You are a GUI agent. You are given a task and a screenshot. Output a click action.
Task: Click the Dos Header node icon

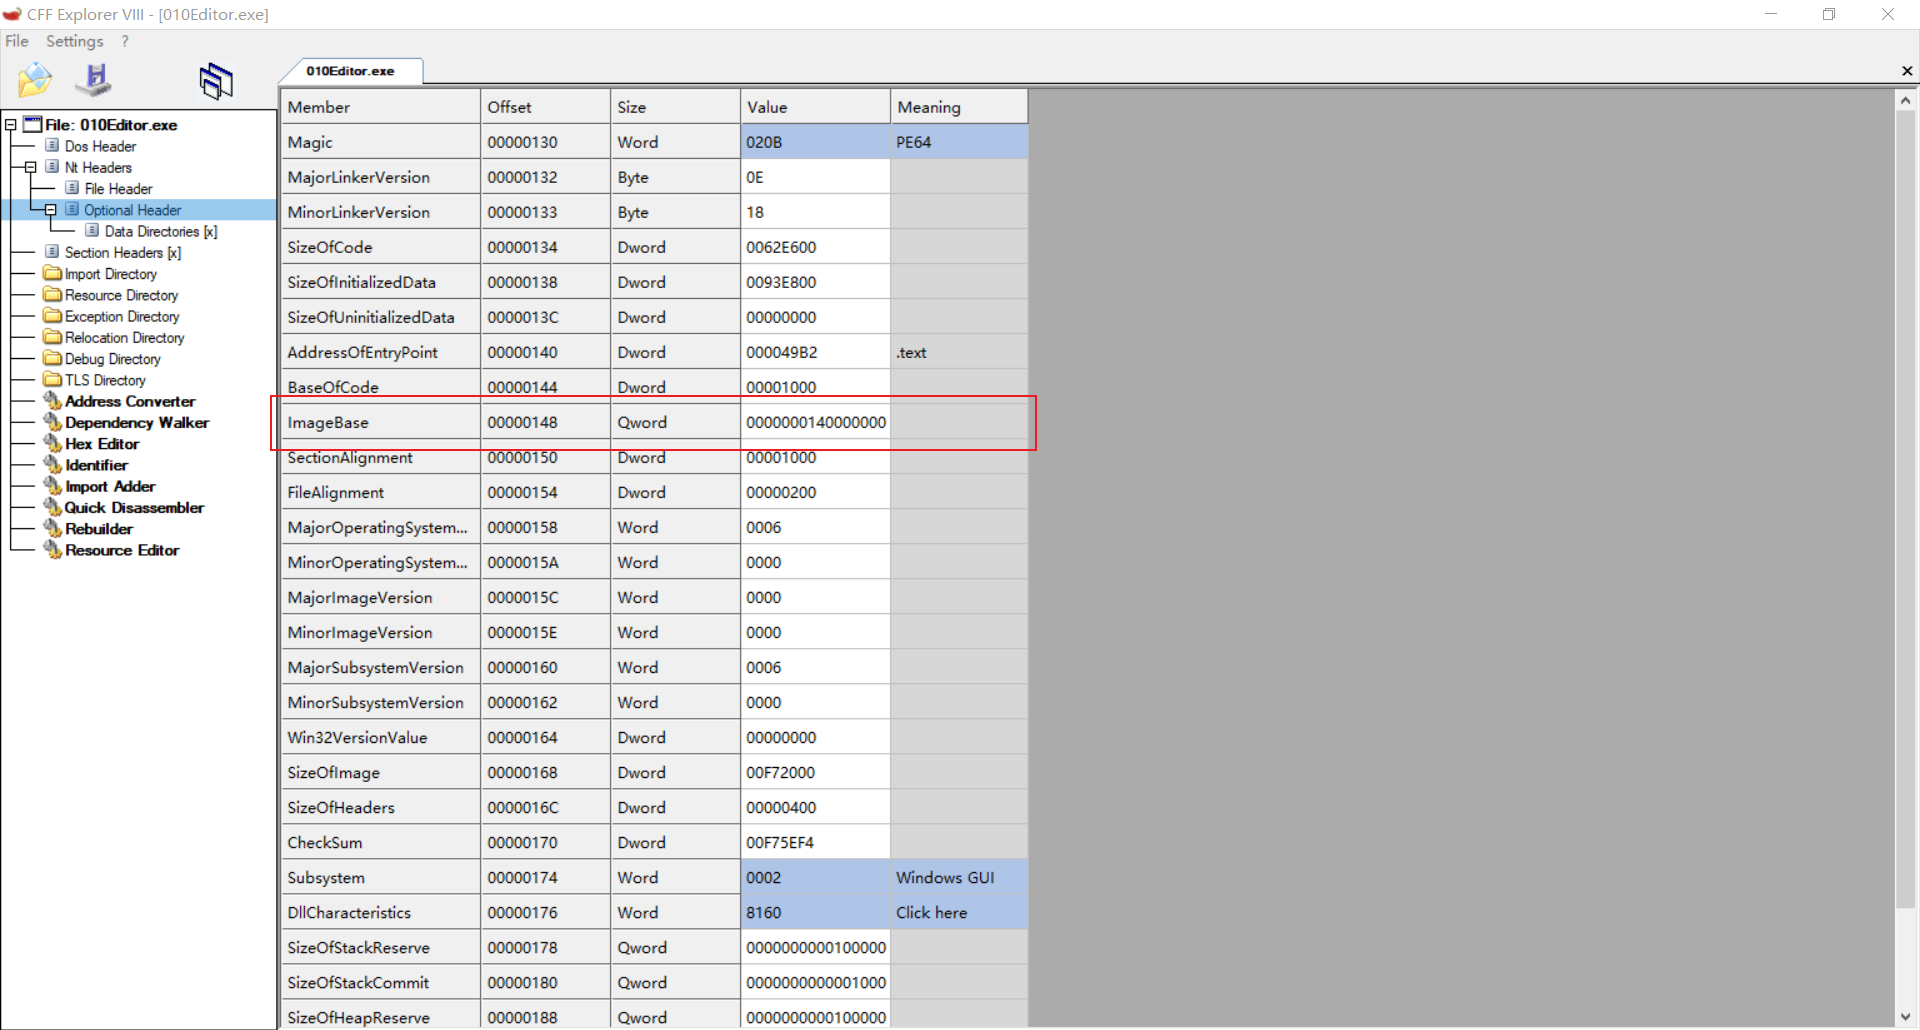(52, 146)
